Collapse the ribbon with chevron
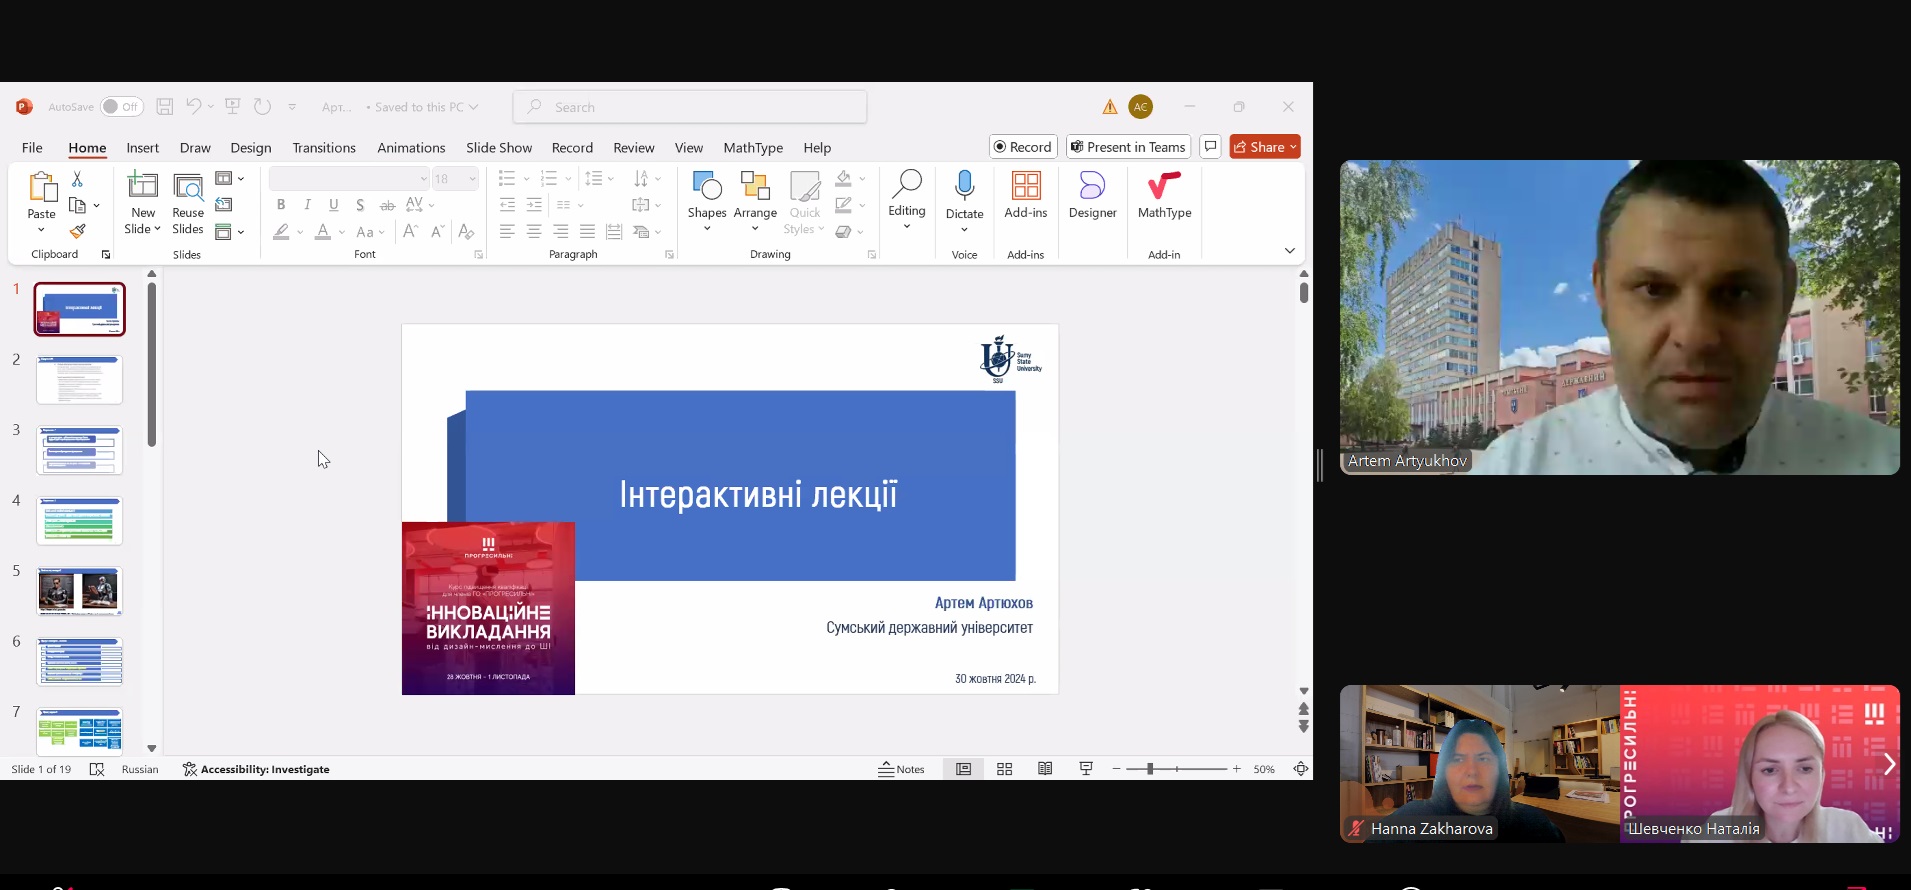 click(x=1289, y=250)
